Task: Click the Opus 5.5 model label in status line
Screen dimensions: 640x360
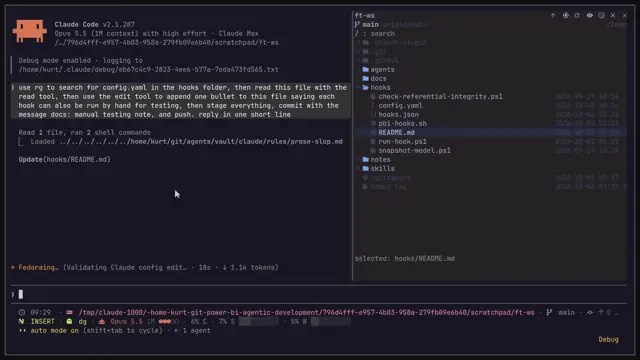Action: (x=127, y=322)
